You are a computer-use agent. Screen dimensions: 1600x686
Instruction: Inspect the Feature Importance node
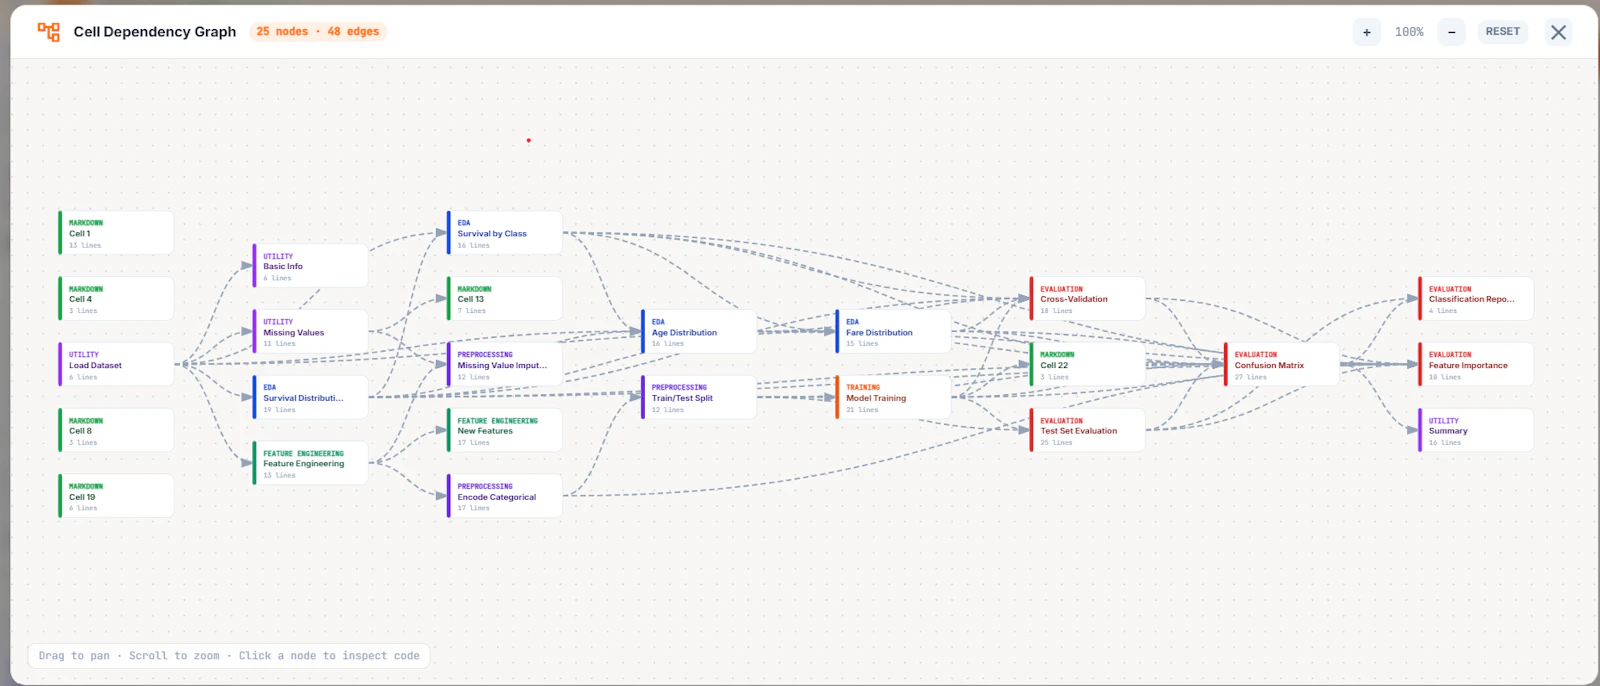pos(1476,365)
